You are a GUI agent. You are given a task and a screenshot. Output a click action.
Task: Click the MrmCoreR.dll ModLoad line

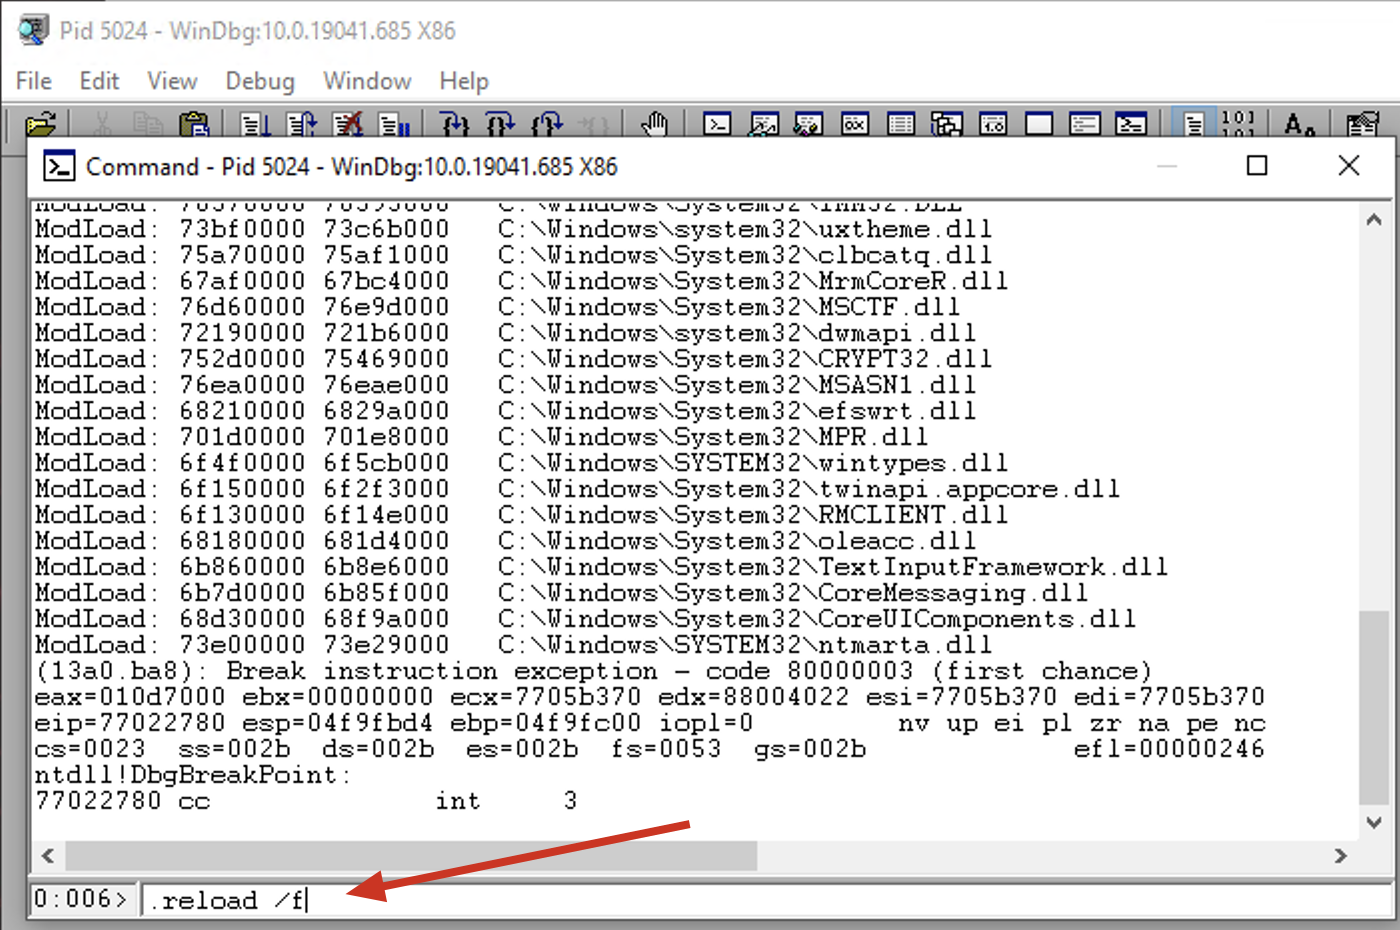[x=521, y=281]
